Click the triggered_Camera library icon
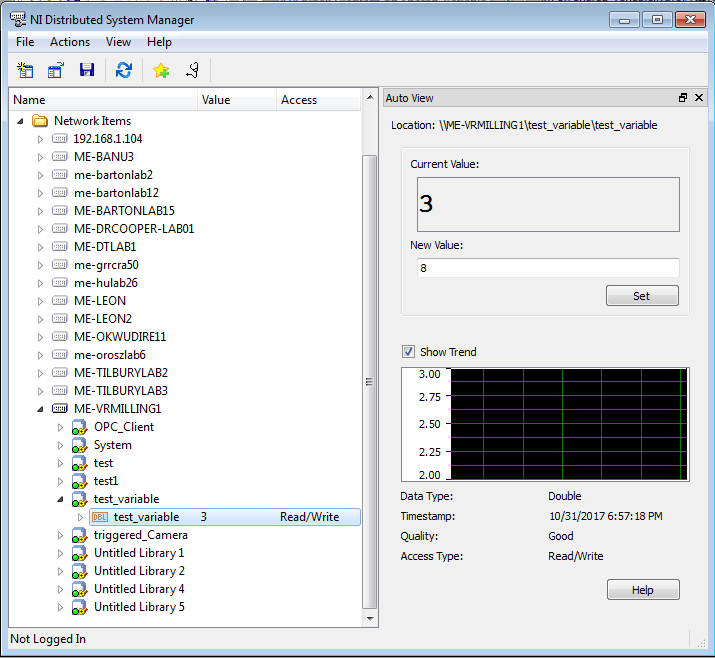 (79, 535)
